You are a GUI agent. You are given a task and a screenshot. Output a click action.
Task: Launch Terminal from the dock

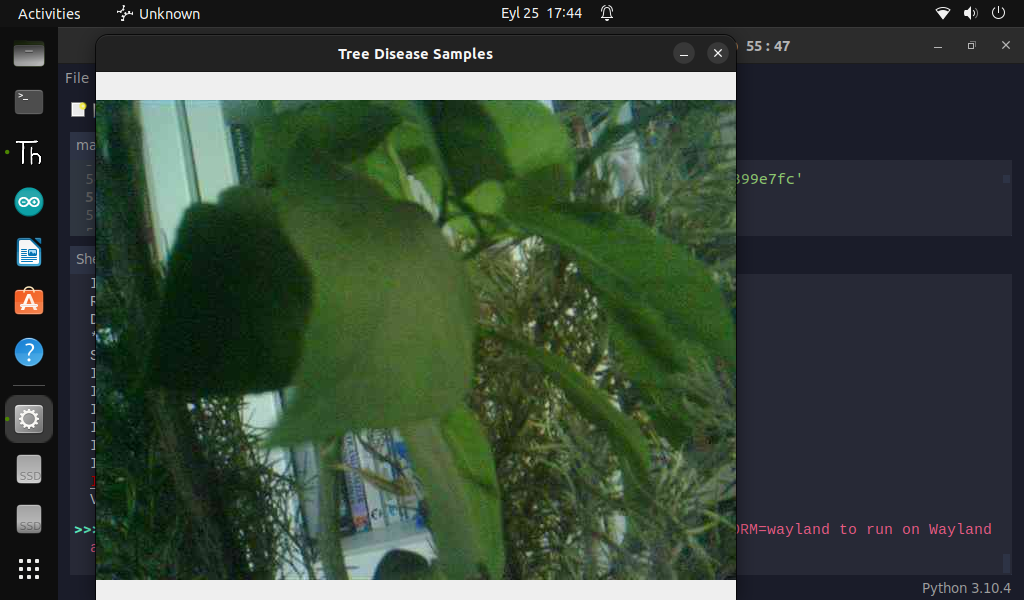[29, 101]
